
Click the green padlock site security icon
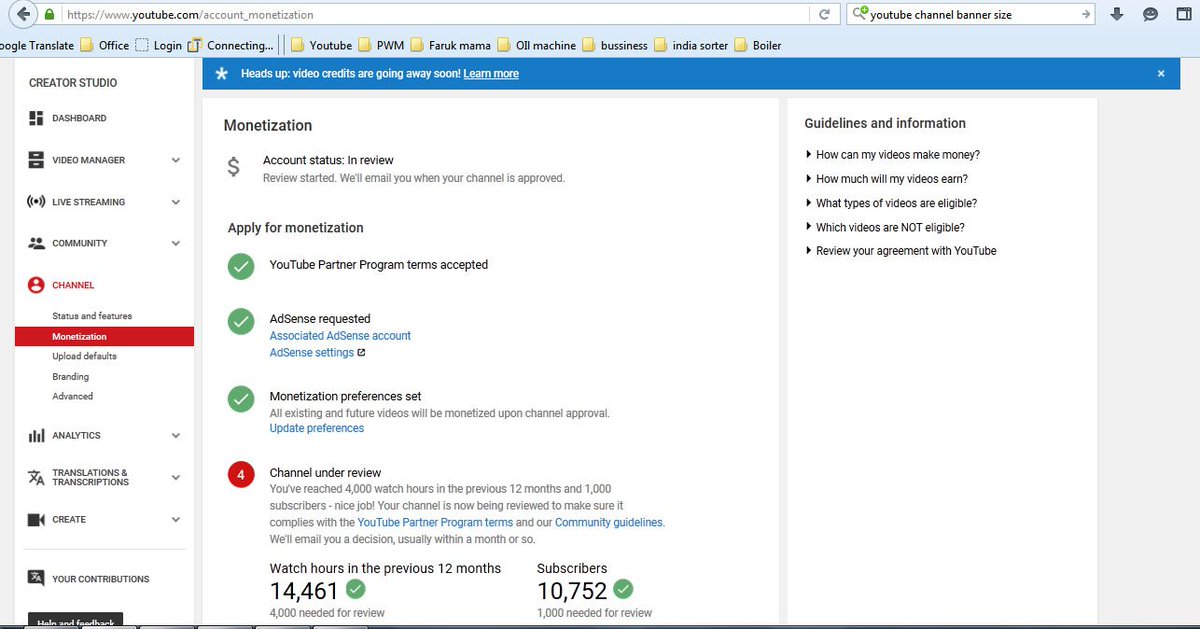coord(49,15)
